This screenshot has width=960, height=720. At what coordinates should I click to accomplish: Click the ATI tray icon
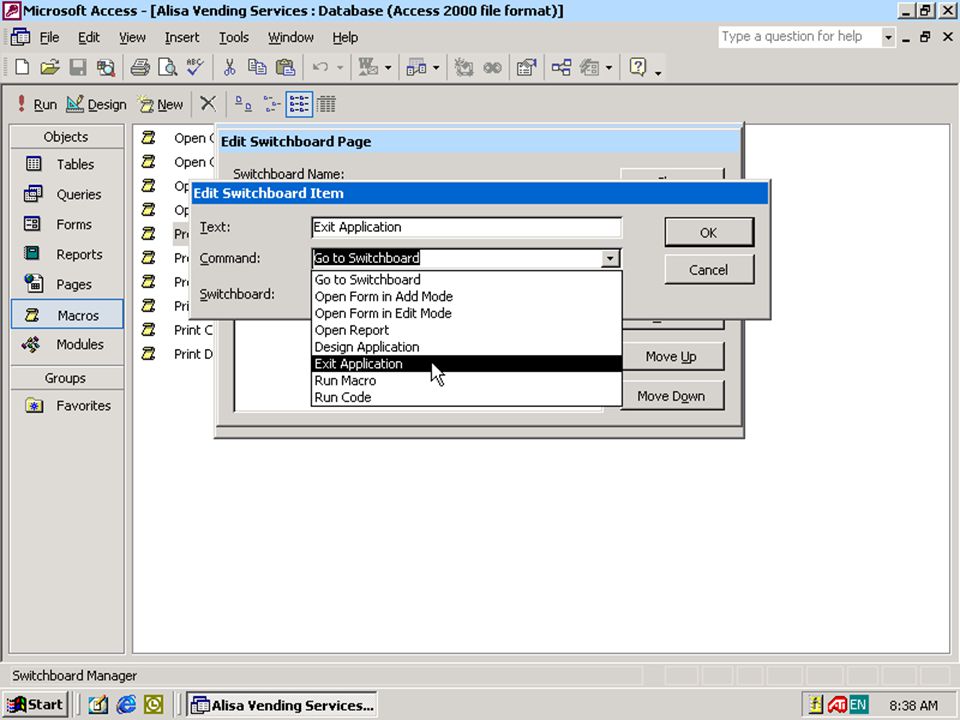click(x=836, y=705)
